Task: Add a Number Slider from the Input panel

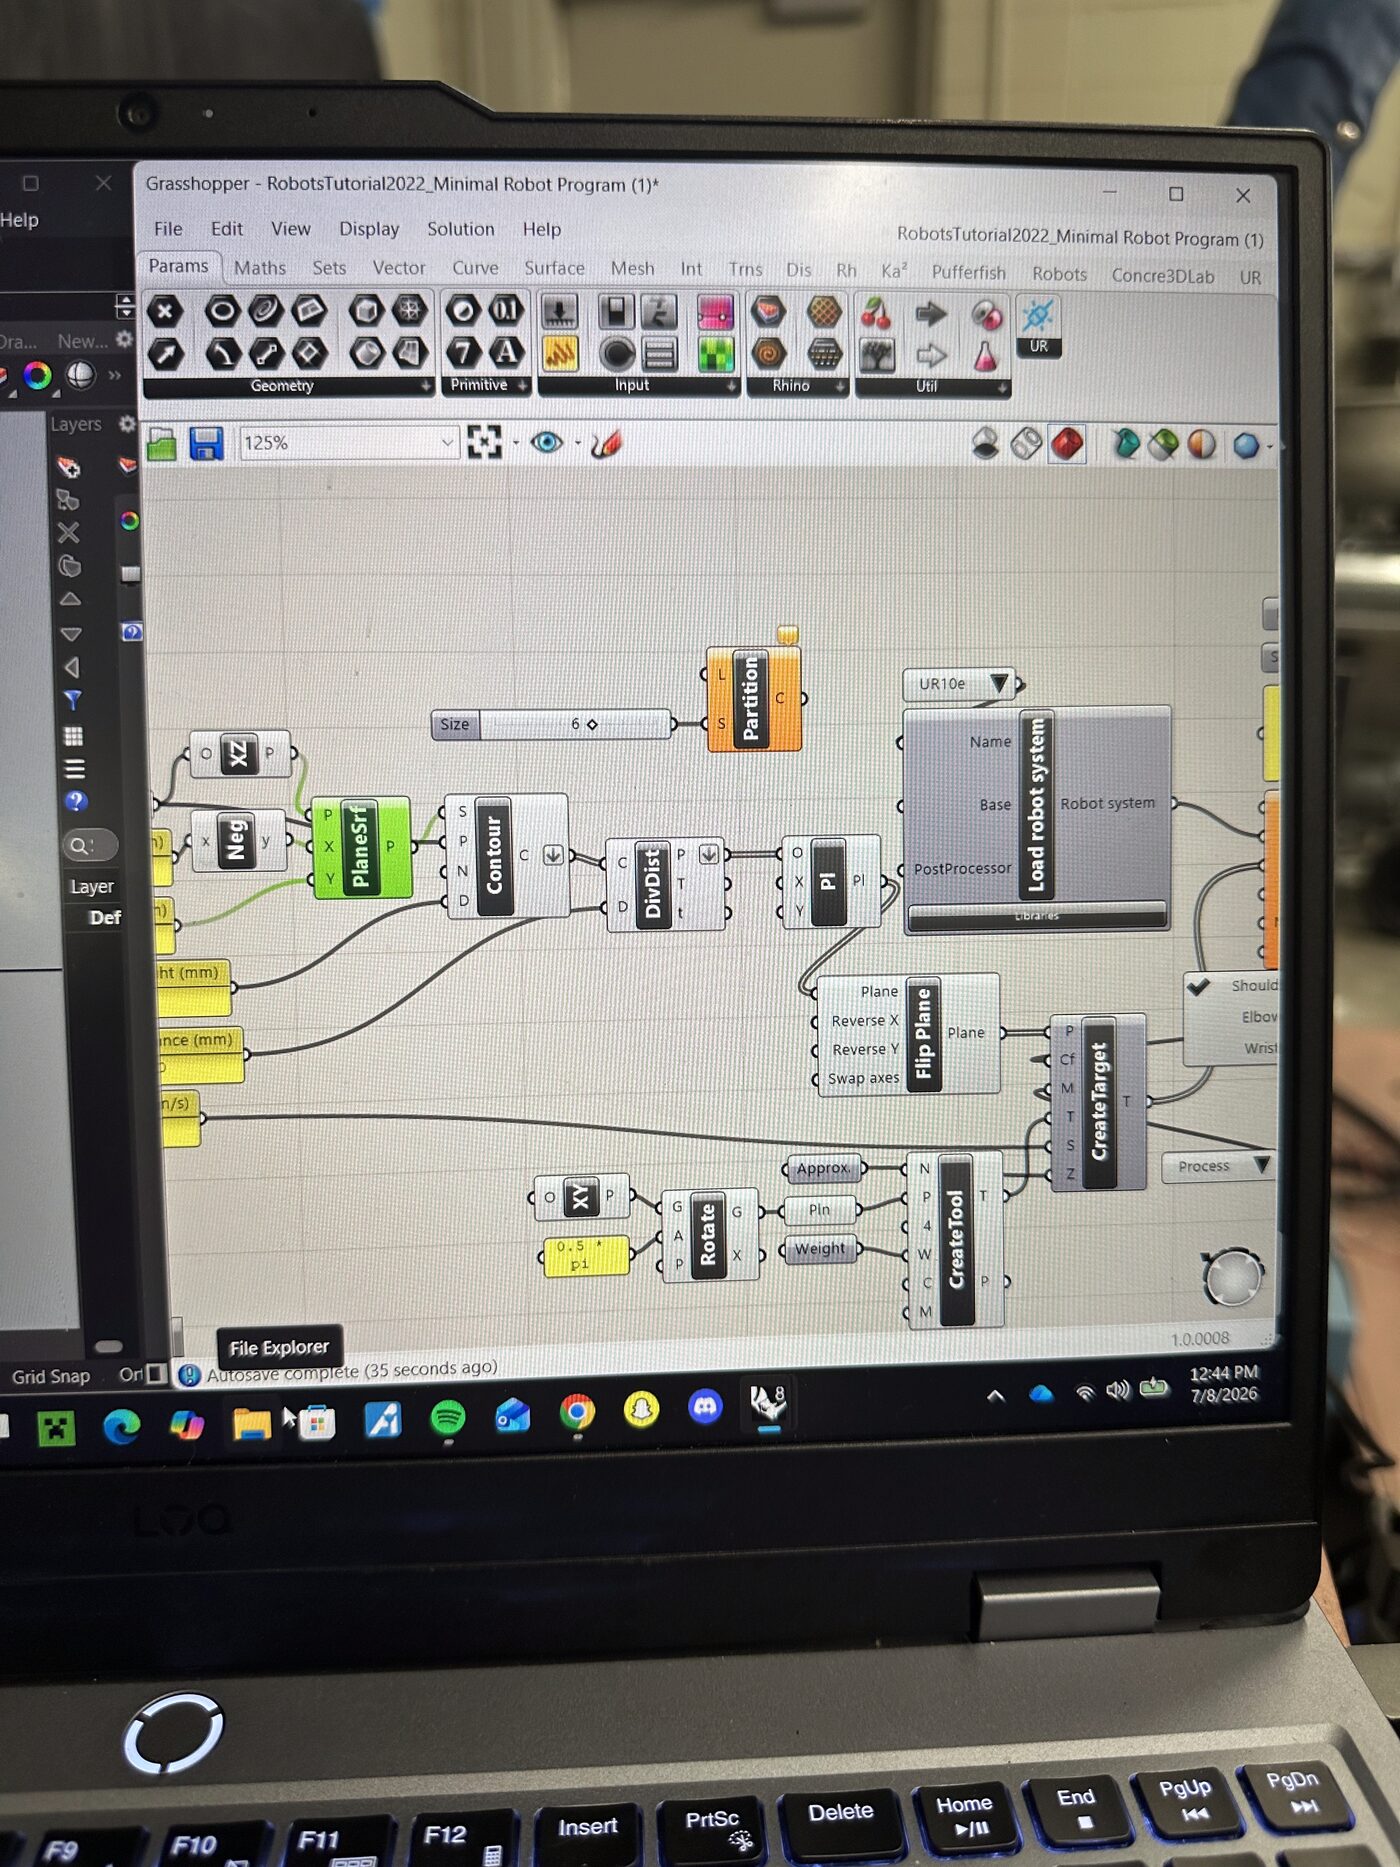Action: [559, 311]
